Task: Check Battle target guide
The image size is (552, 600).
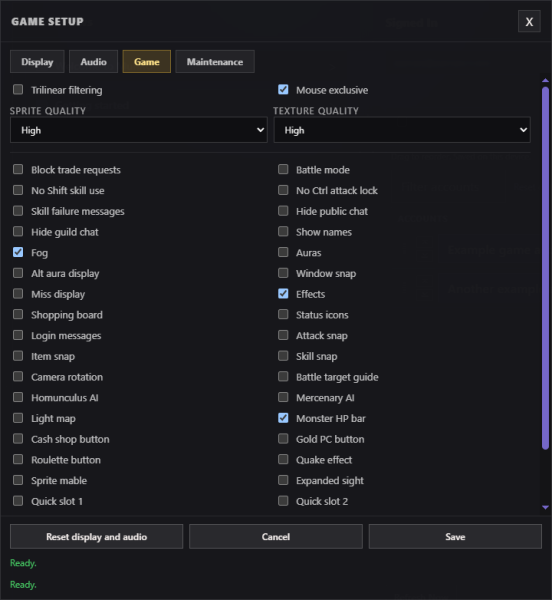Action: click(x=283, y=376)
